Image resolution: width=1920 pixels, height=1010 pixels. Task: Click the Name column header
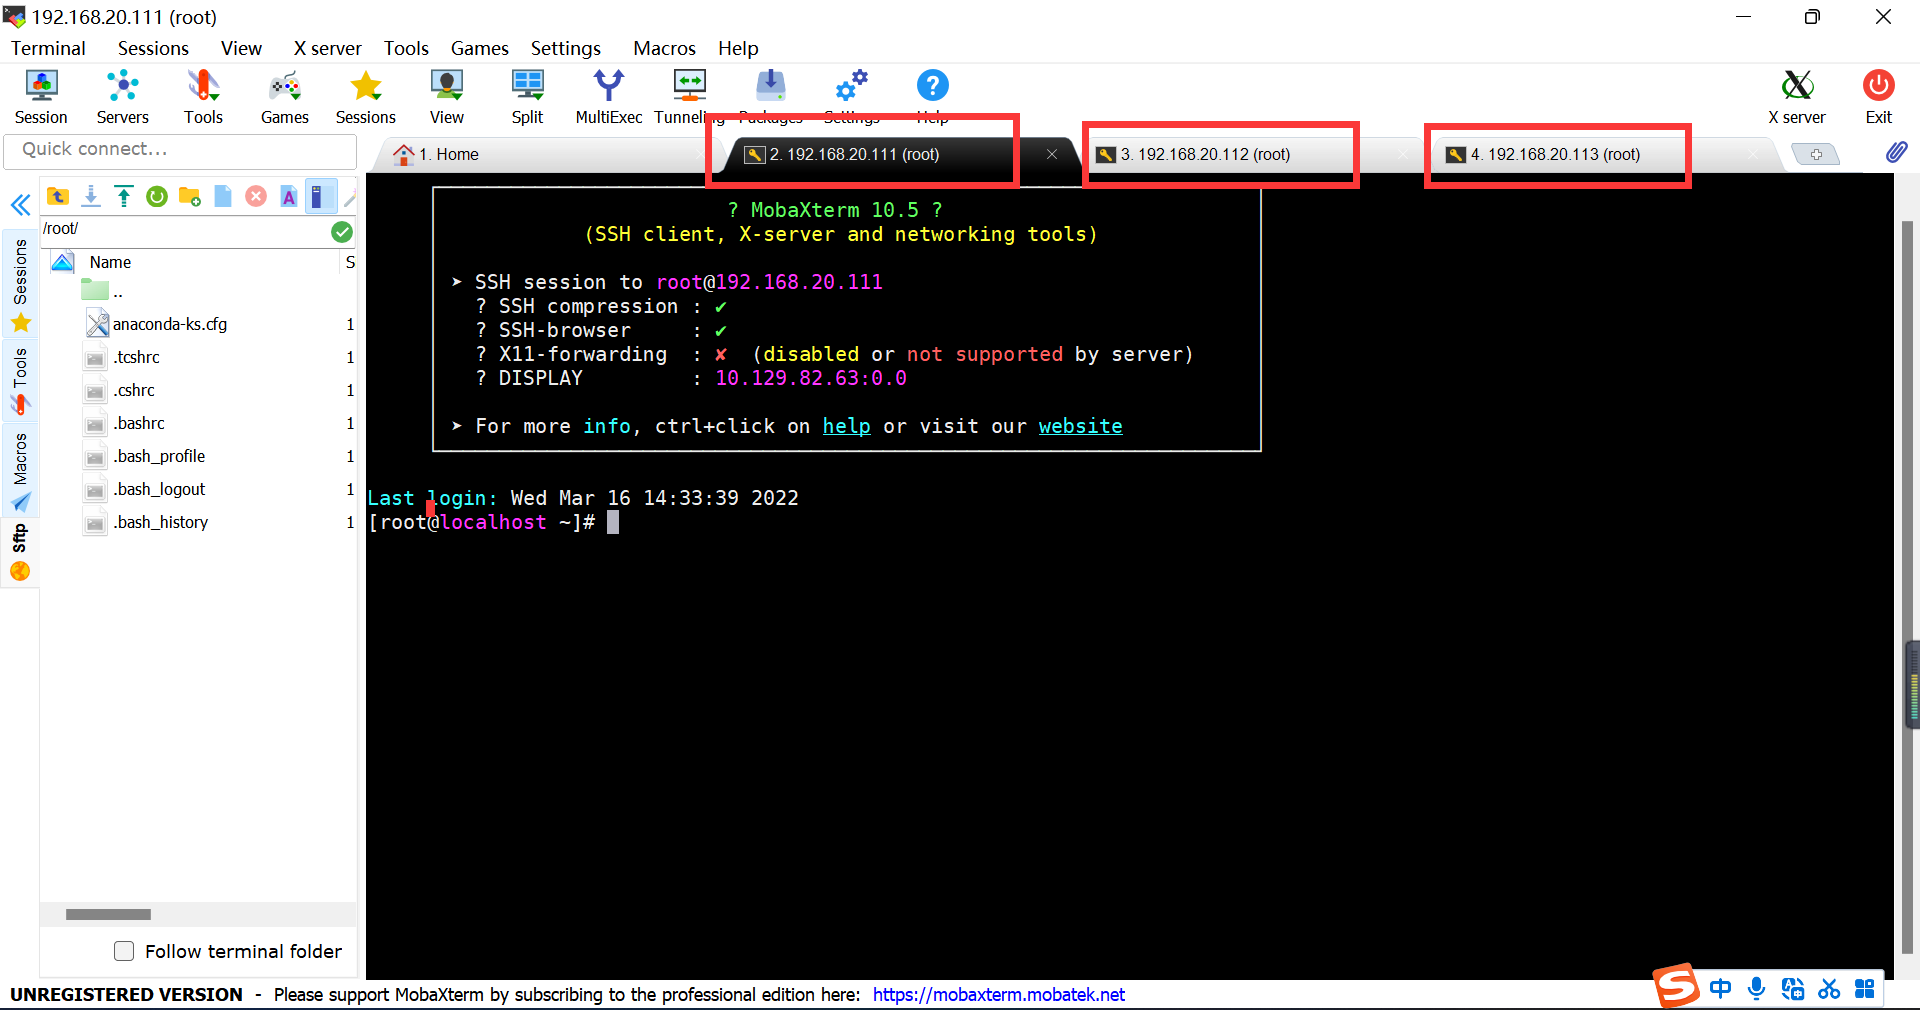110,262
